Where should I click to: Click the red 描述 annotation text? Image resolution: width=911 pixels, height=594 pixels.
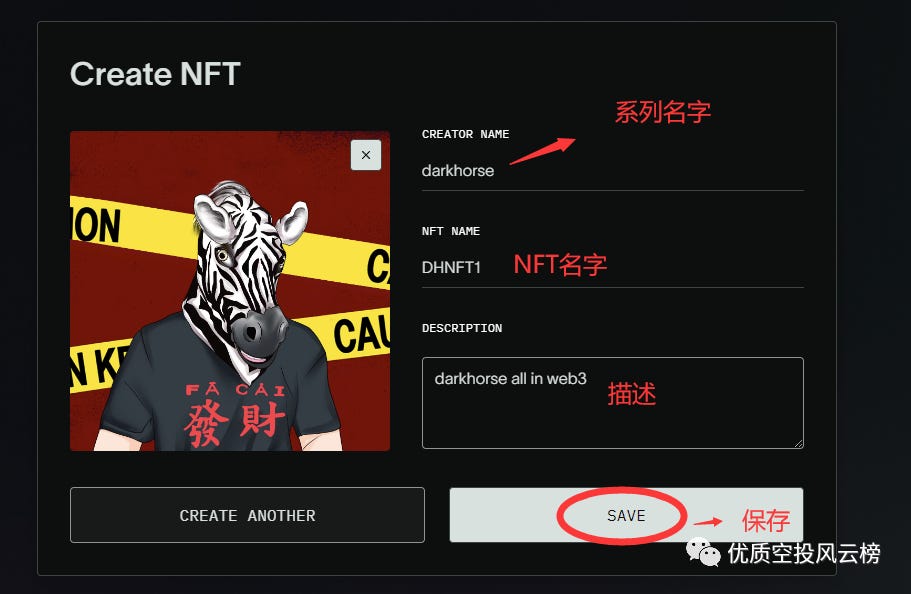[632, 394]
